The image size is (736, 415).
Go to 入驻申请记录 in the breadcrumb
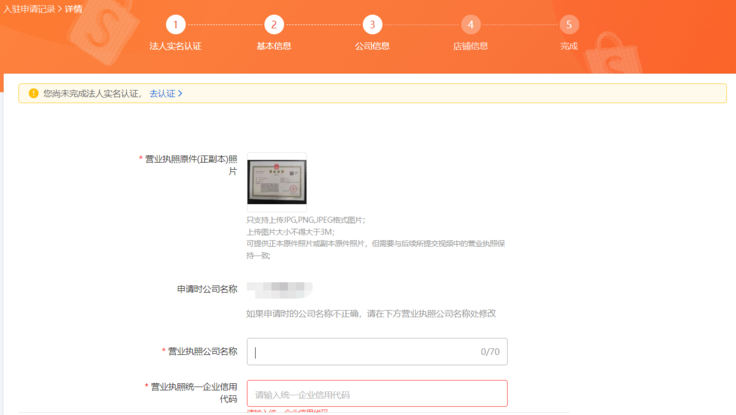(x=29, y=9)
